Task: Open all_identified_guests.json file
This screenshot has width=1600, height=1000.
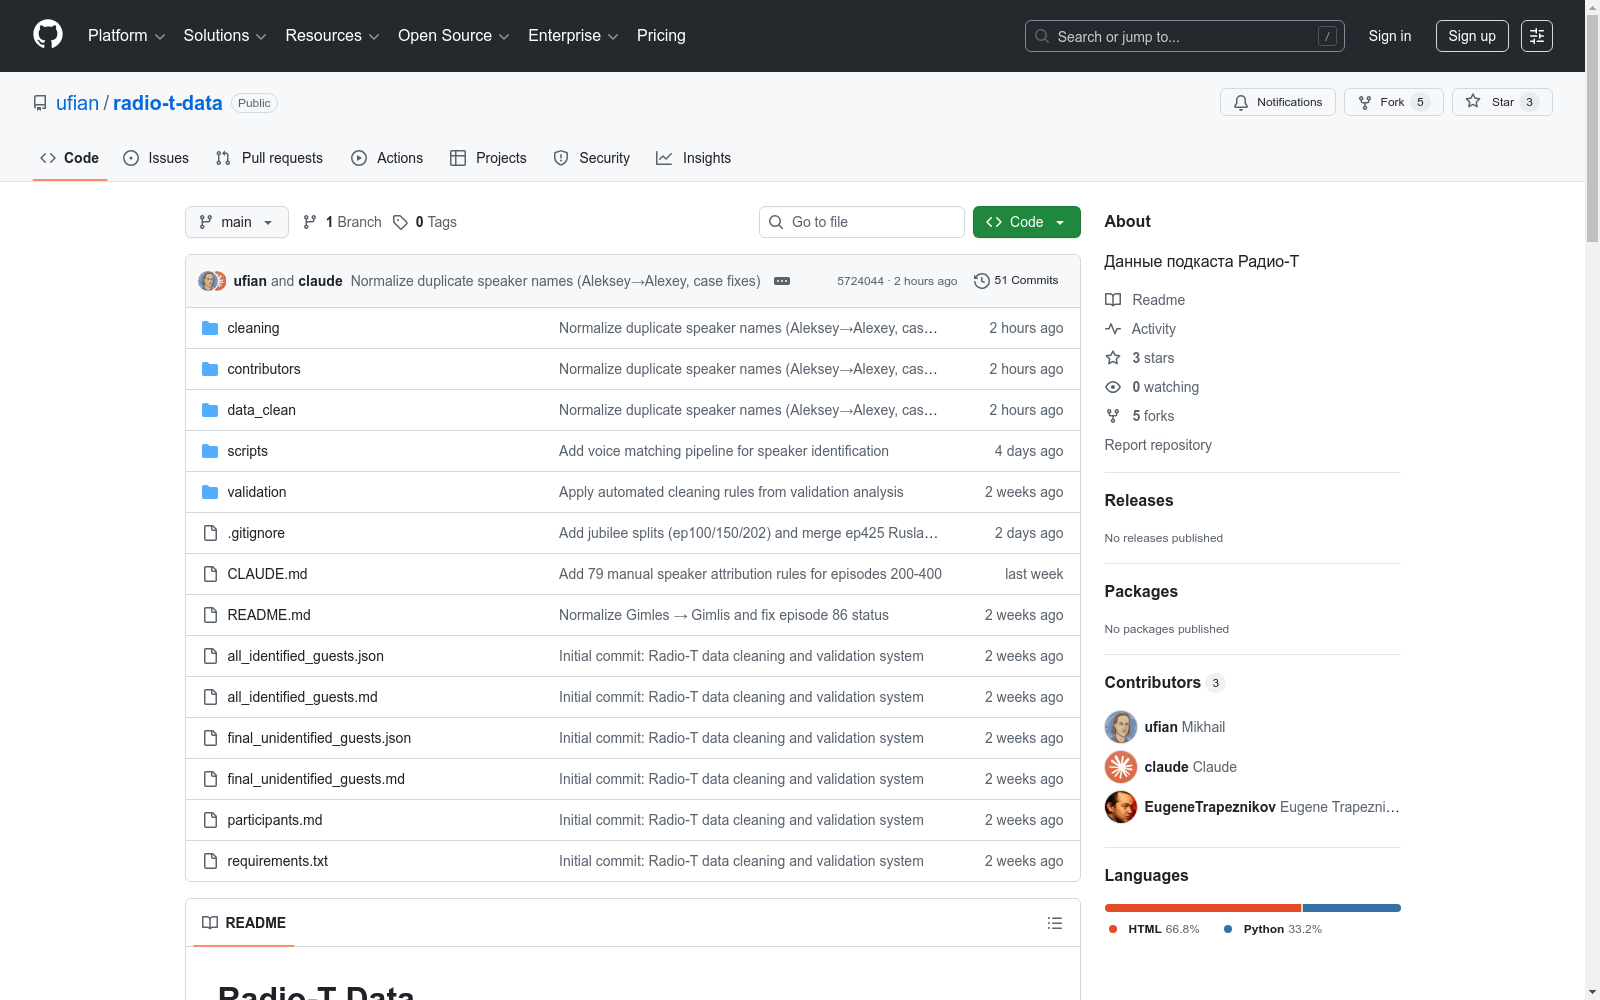Action: tap(306, 656)
